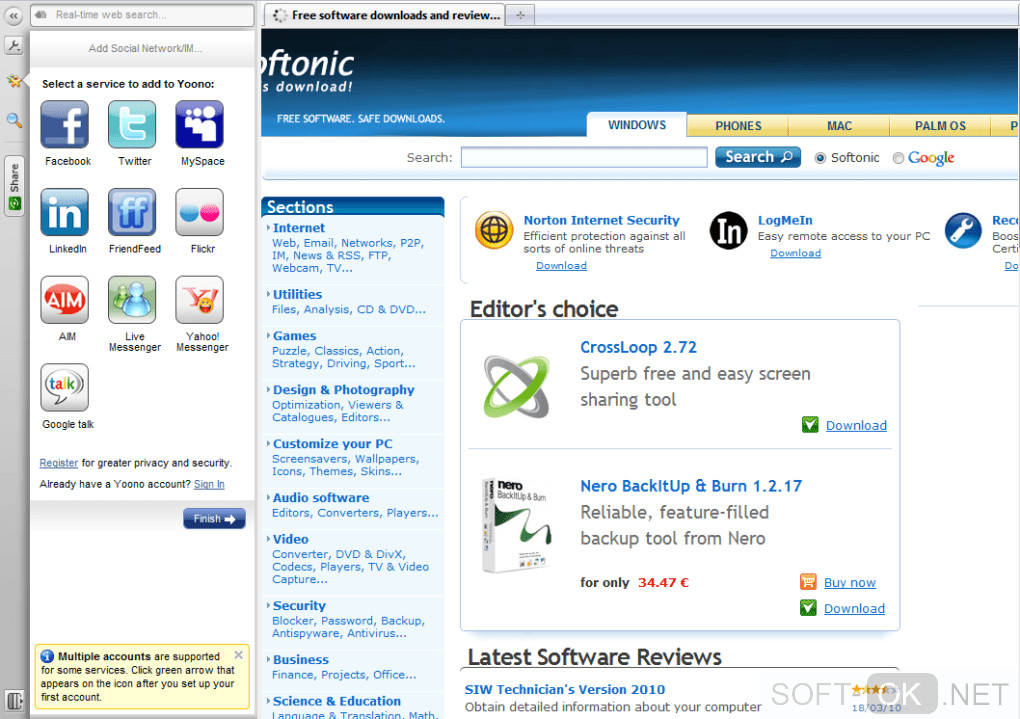Open the LogMeIn title link
Screen dimensions: 1020x719
point(785,221)
